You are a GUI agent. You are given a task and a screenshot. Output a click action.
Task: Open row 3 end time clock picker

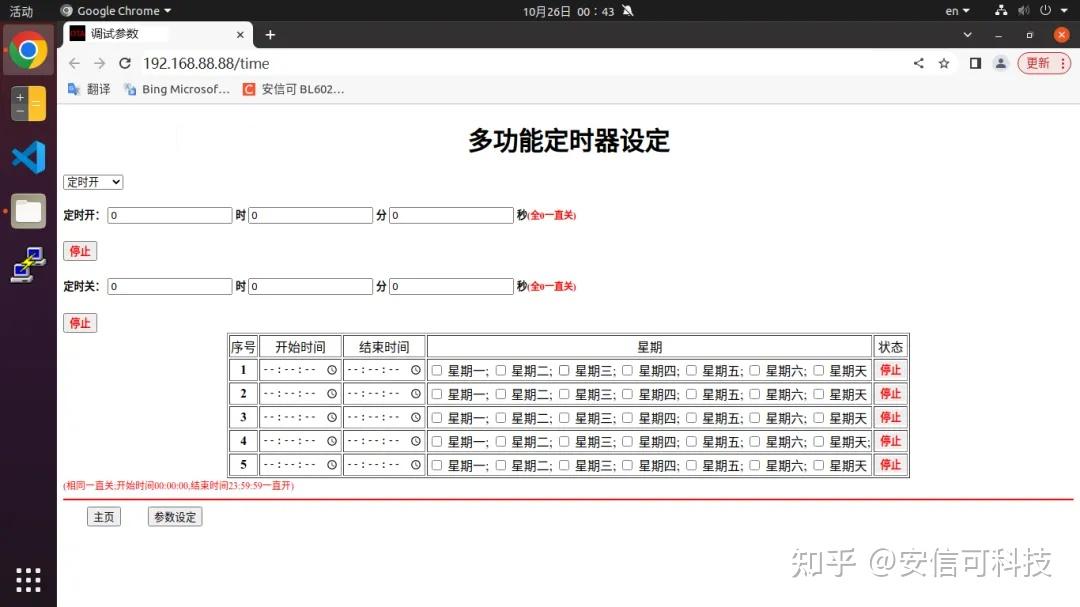click(x=416, y=418)
